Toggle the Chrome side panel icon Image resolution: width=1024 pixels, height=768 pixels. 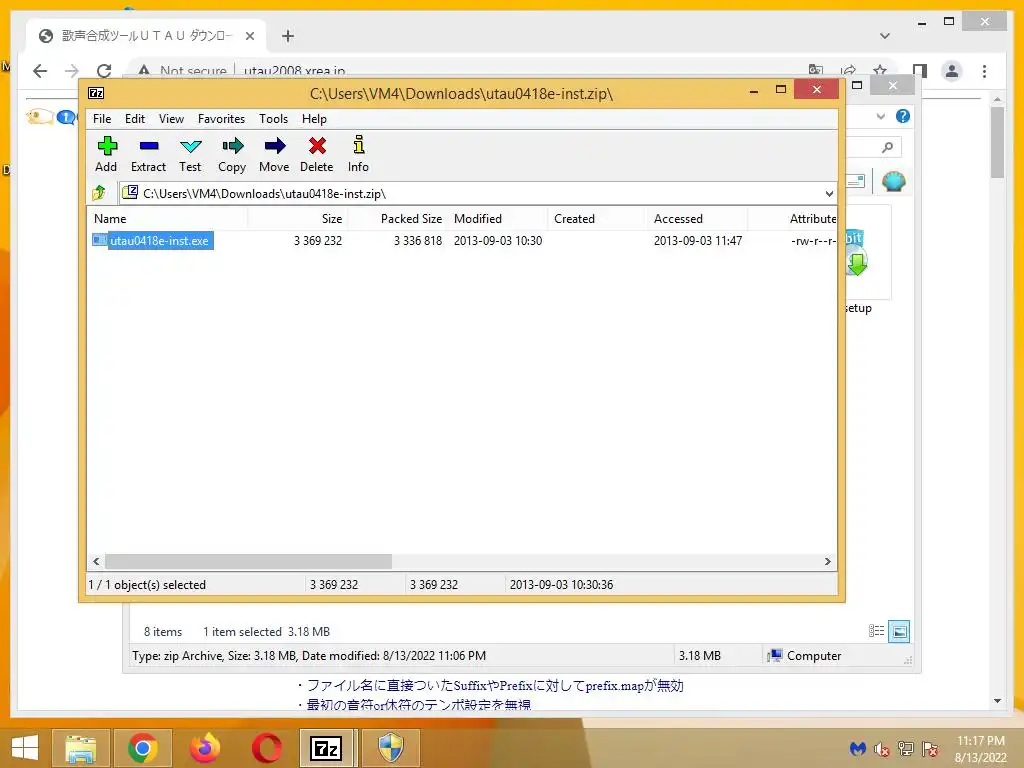point(920,71)
